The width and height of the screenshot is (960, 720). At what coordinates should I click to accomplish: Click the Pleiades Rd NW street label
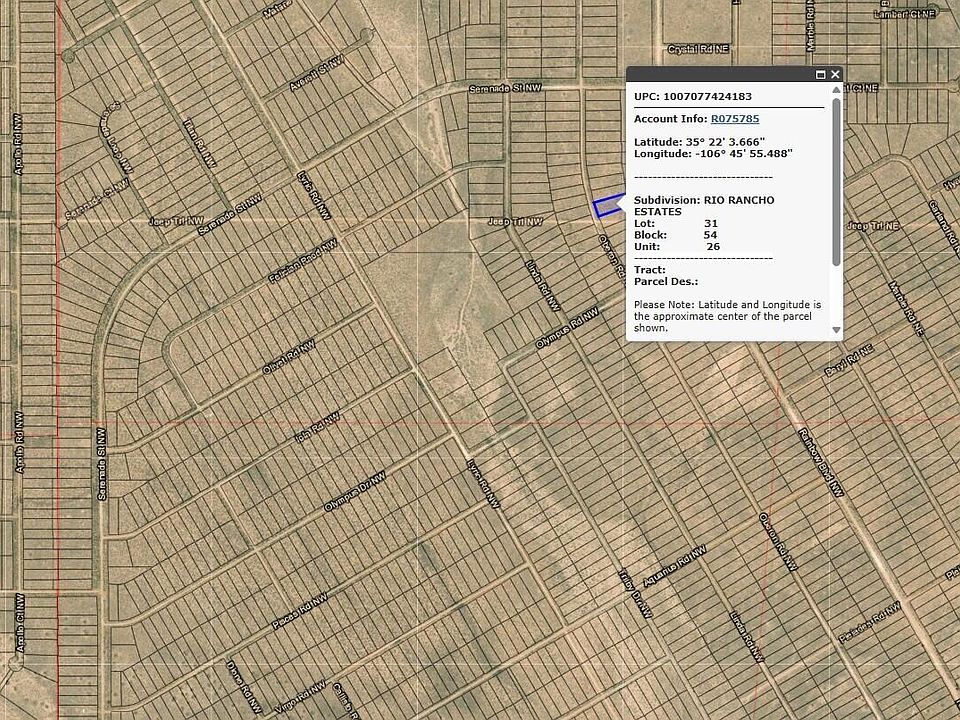point(869,622)
